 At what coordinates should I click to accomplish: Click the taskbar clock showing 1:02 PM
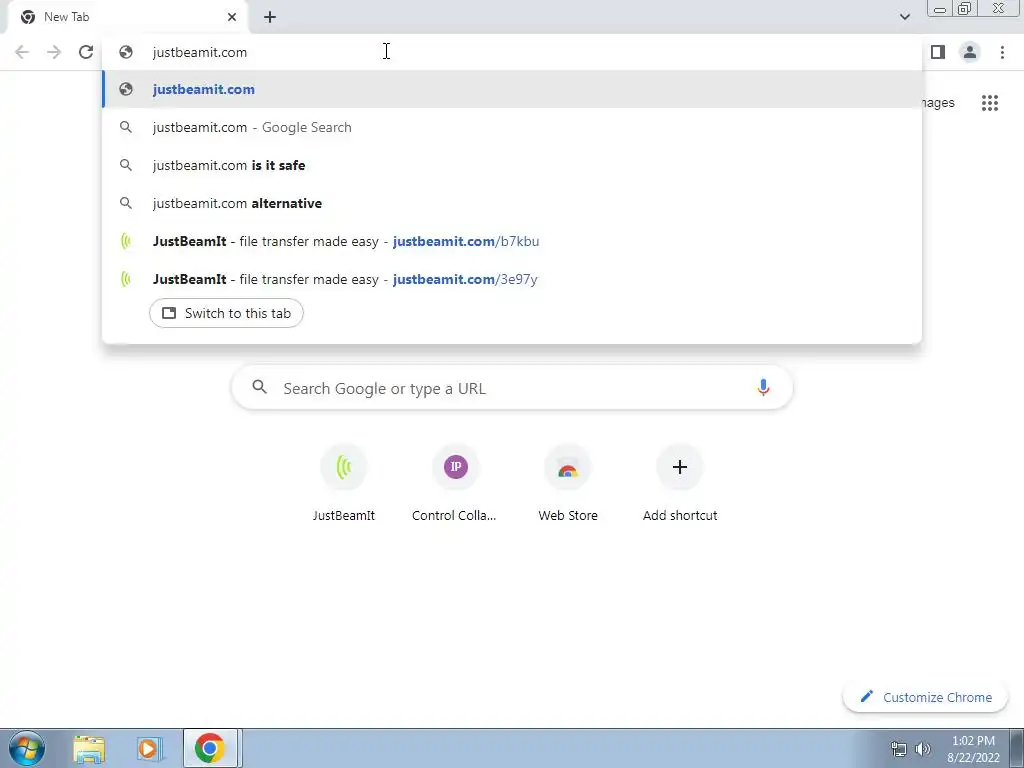(973, 748)
